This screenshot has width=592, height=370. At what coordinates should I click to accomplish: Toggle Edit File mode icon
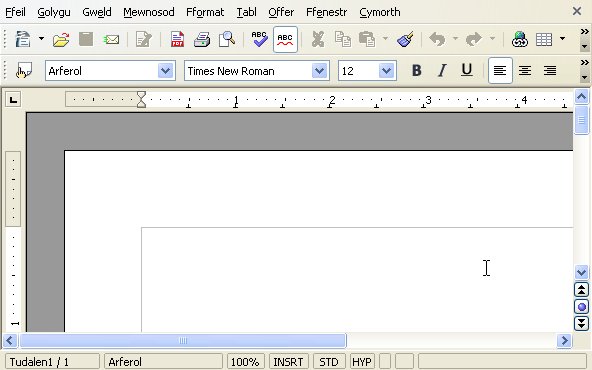click(x=143, y=39)
